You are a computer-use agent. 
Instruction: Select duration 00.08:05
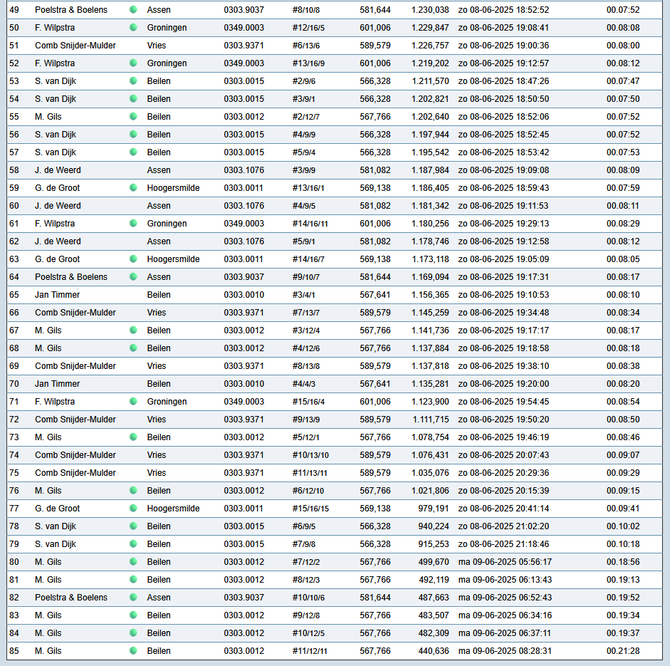623,259
